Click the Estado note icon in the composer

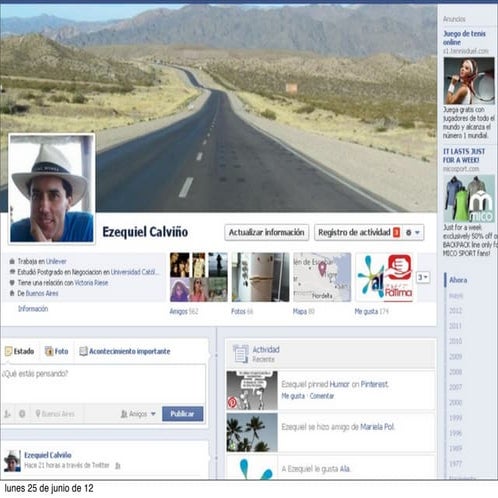[8, 351]
